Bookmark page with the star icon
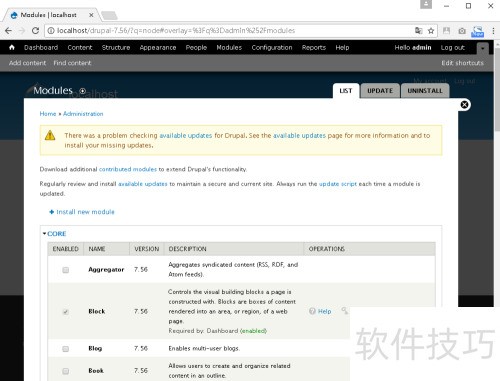 tap(431, 31)
